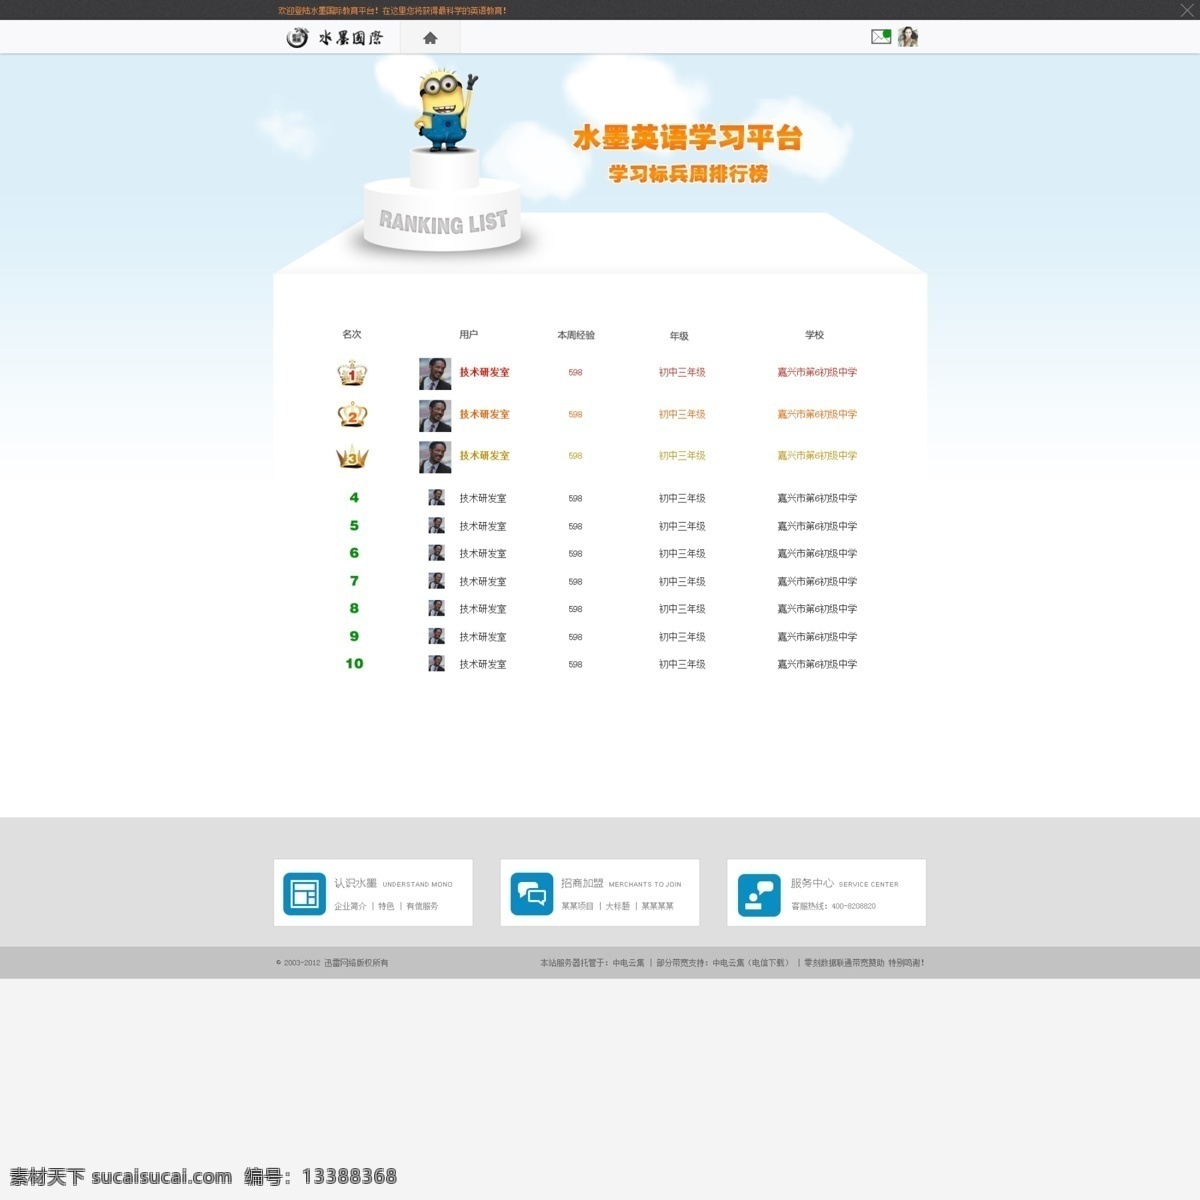Image resolution: width=1200 pixels, height=1200 pixels.
Task: Open the first-place 技术研发室 user name
Action: coord(484,372)
